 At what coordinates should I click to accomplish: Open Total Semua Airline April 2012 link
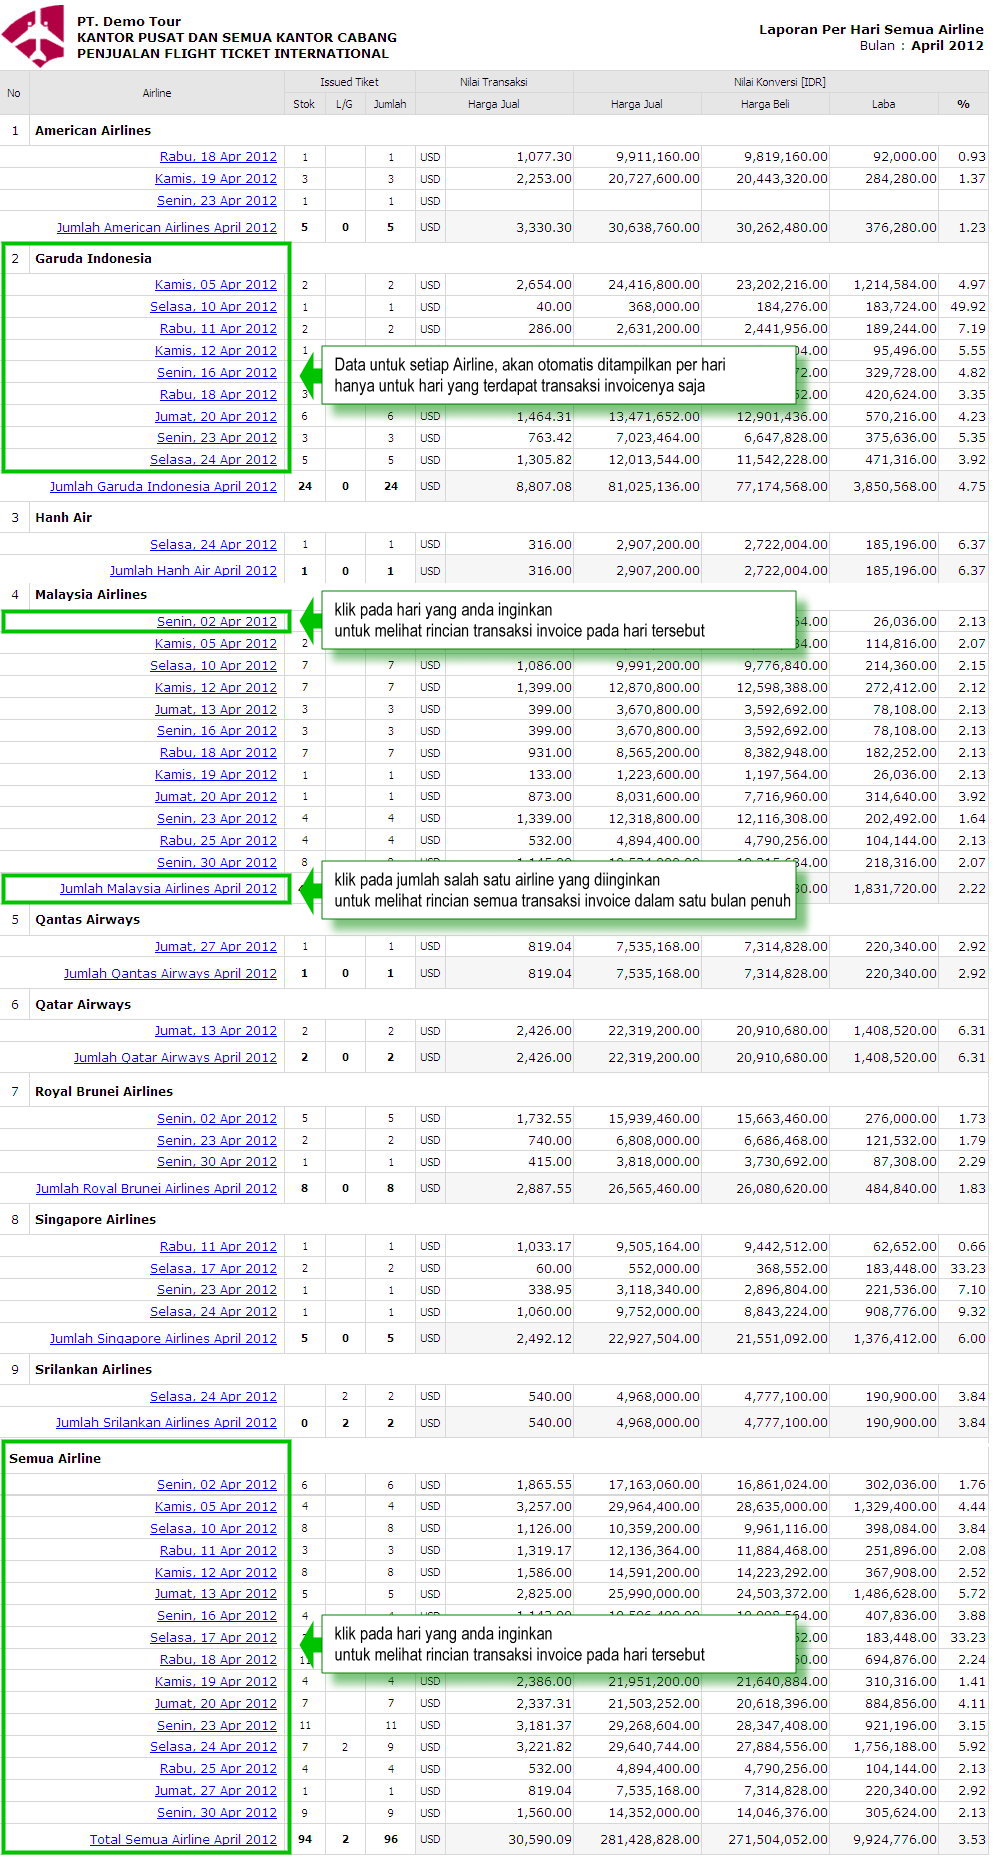(x=183, y=1840)
